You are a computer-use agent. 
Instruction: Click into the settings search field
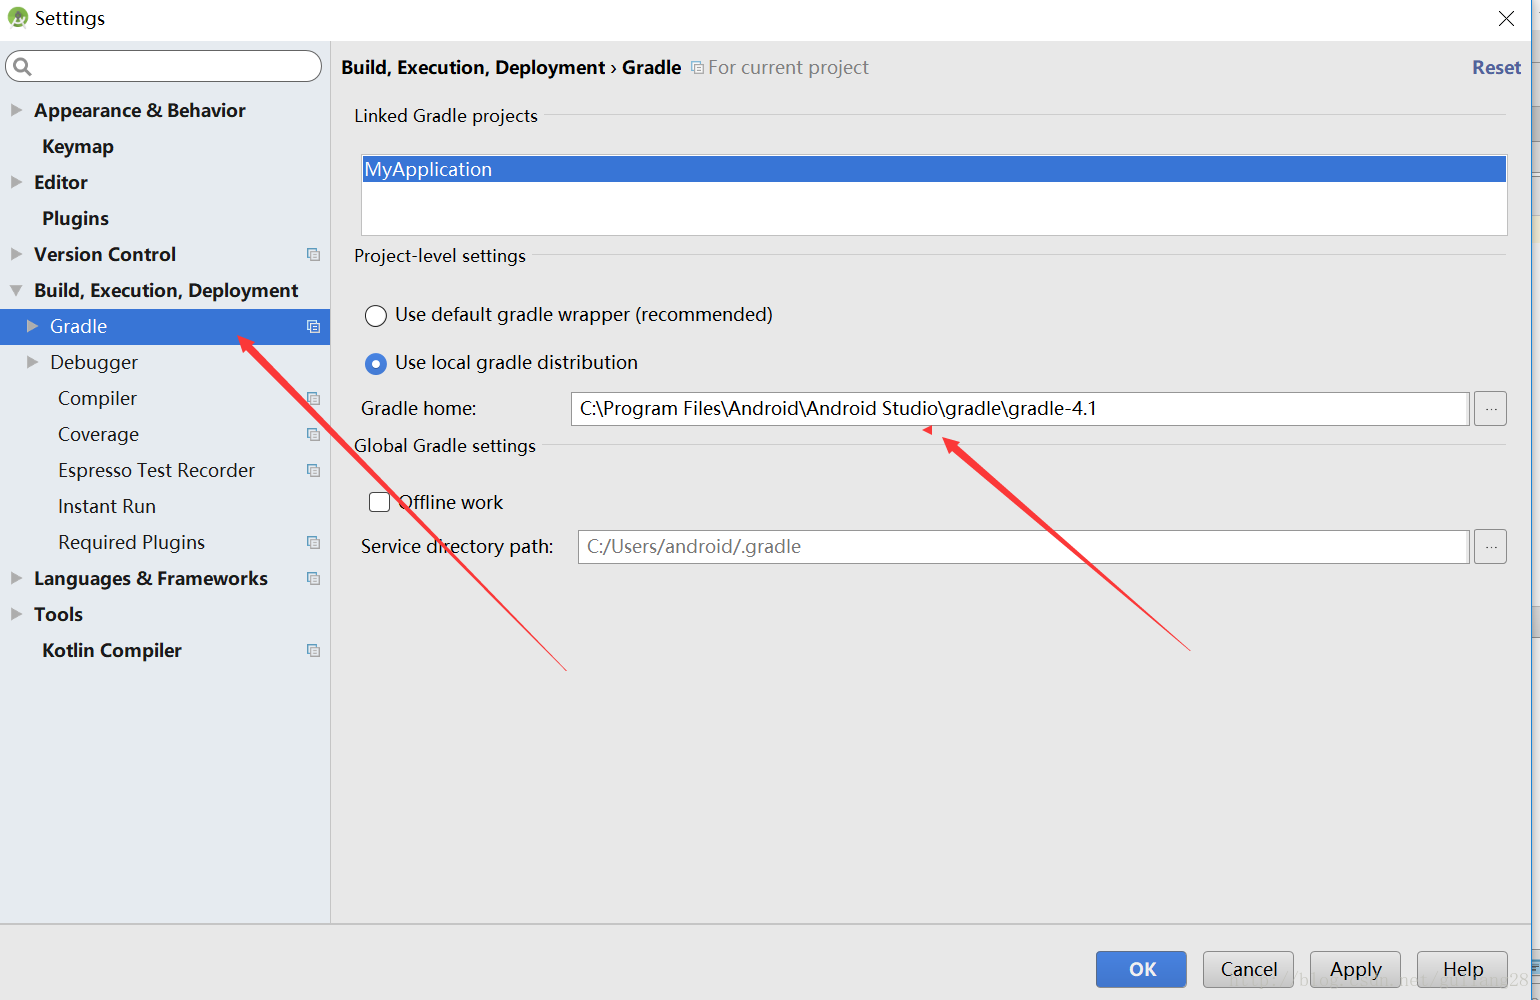163,67
